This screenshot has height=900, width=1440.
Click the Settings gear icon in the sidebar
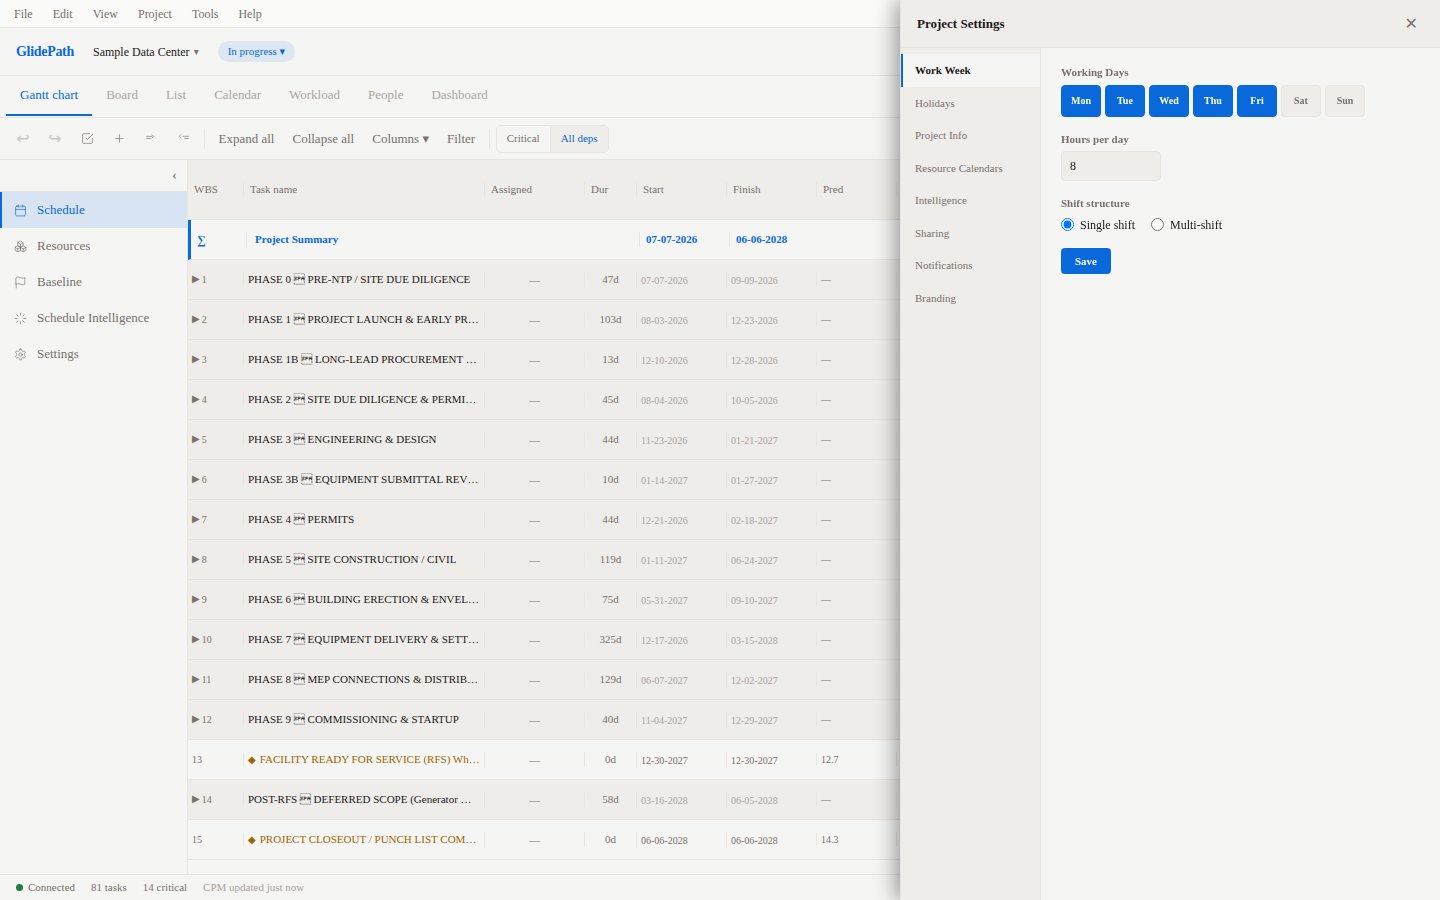click(x=20, y=354)
